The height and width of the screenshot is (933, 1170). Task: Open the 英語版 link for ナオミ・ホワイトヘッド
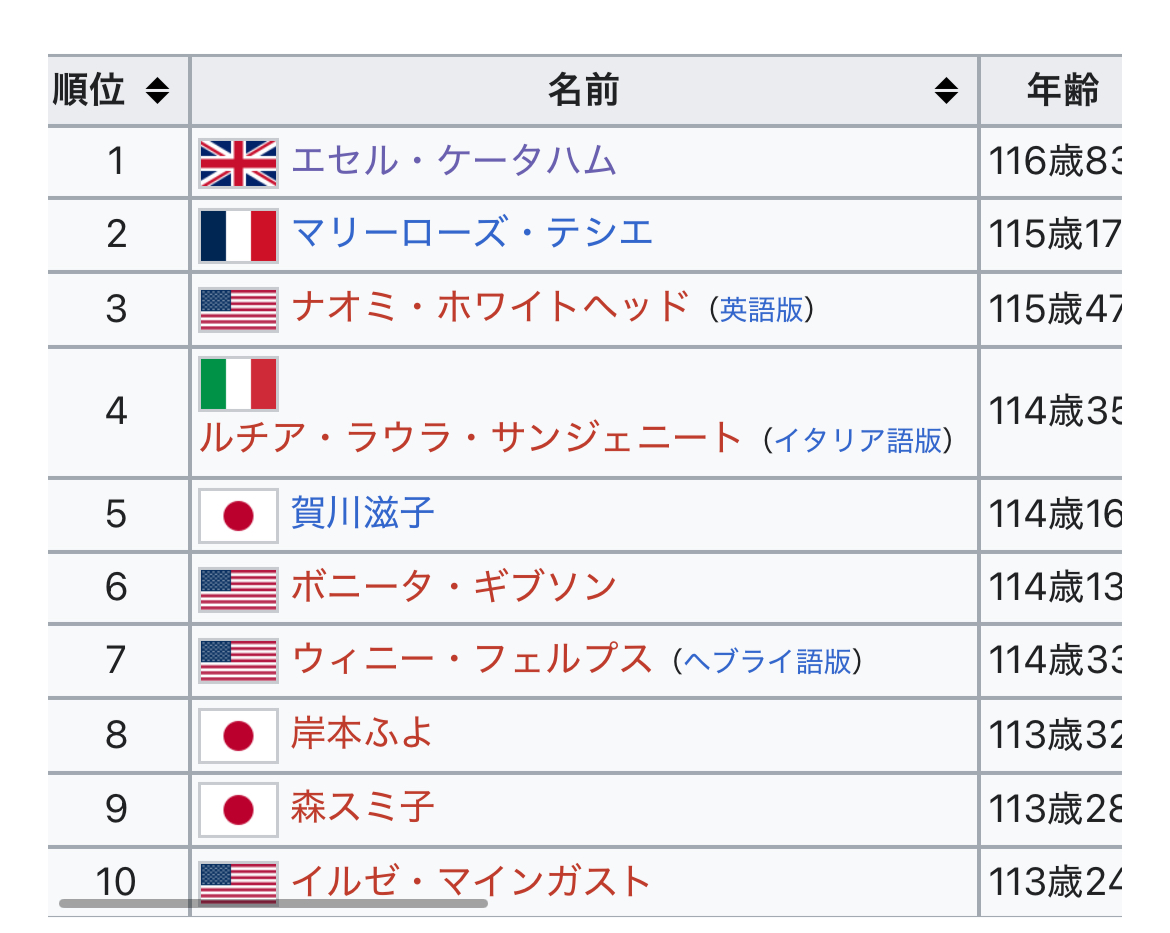click(x=761, y=310)
